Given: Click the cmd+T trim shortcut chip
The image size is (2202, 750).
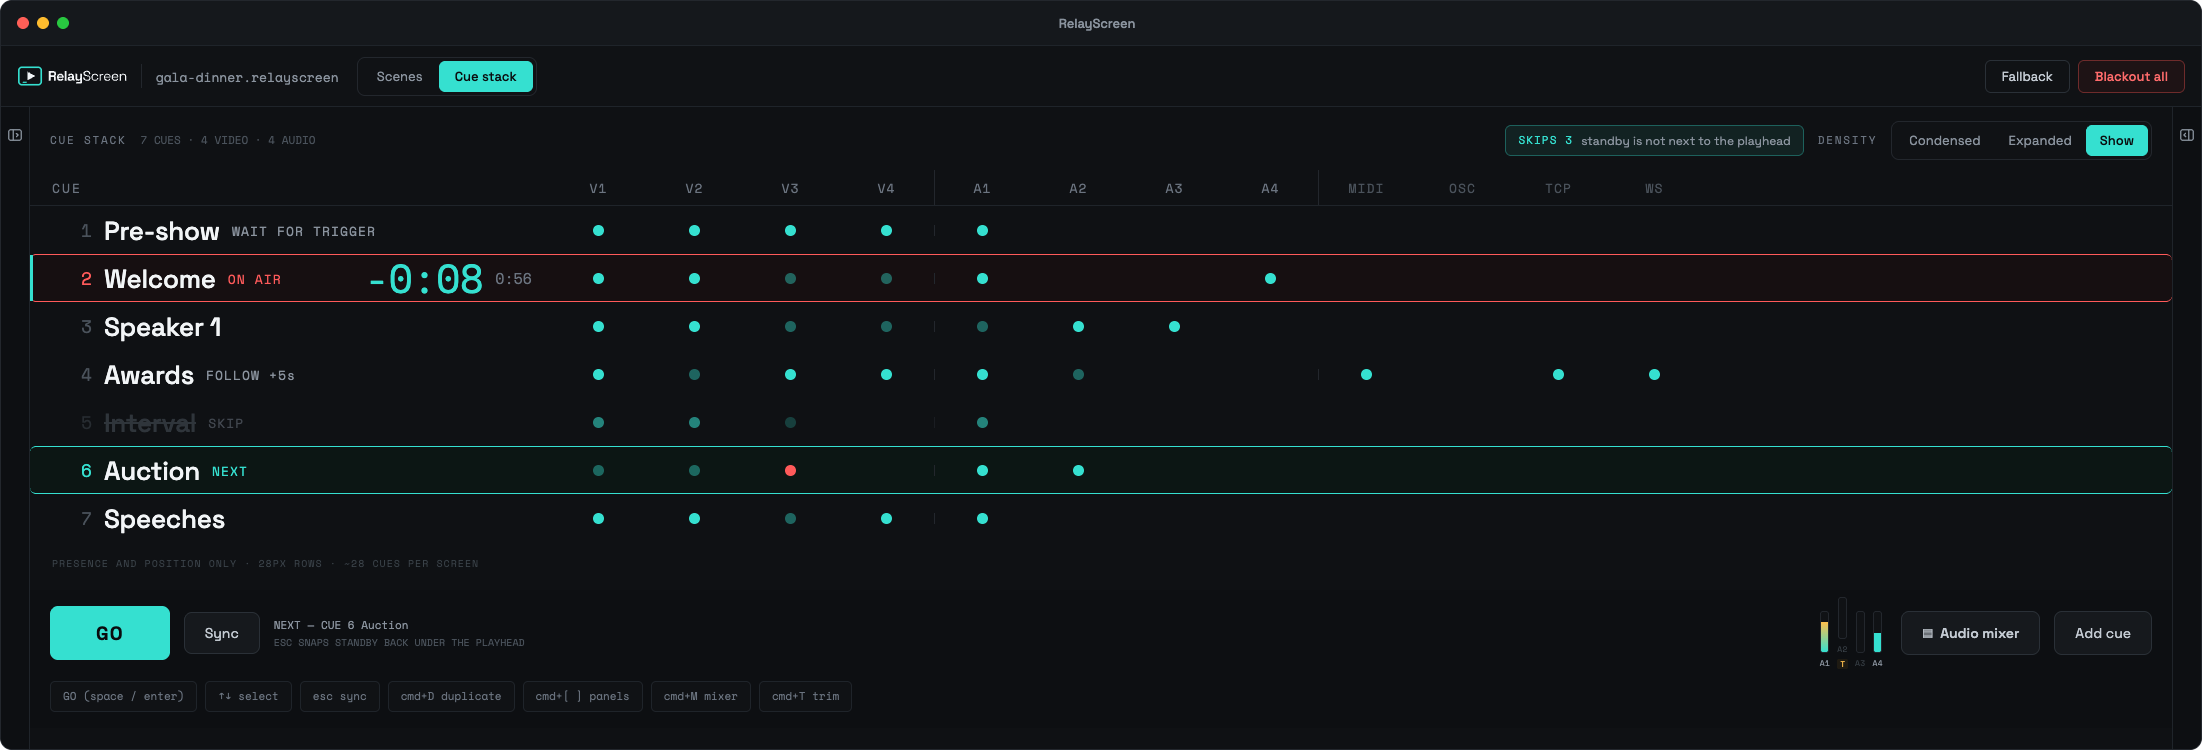Looking at the screenshot, I should point(806,697).
